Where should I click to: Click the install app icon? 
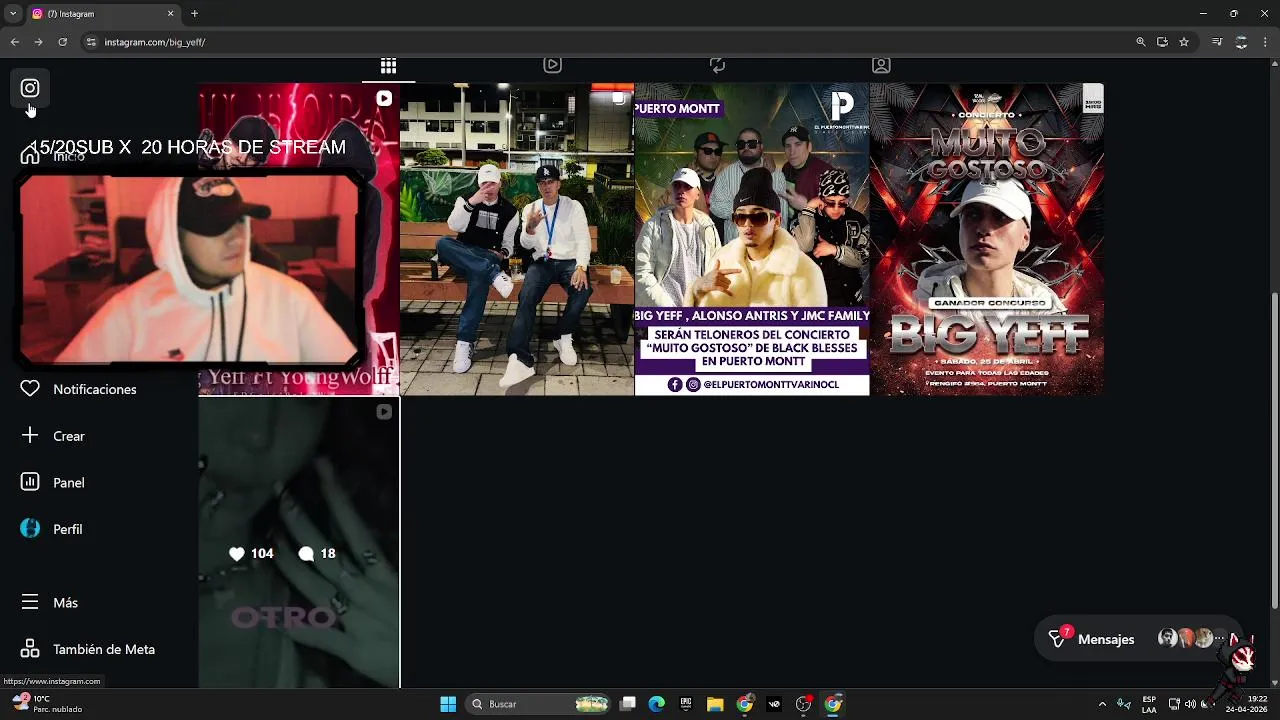tap(1162, 42)
